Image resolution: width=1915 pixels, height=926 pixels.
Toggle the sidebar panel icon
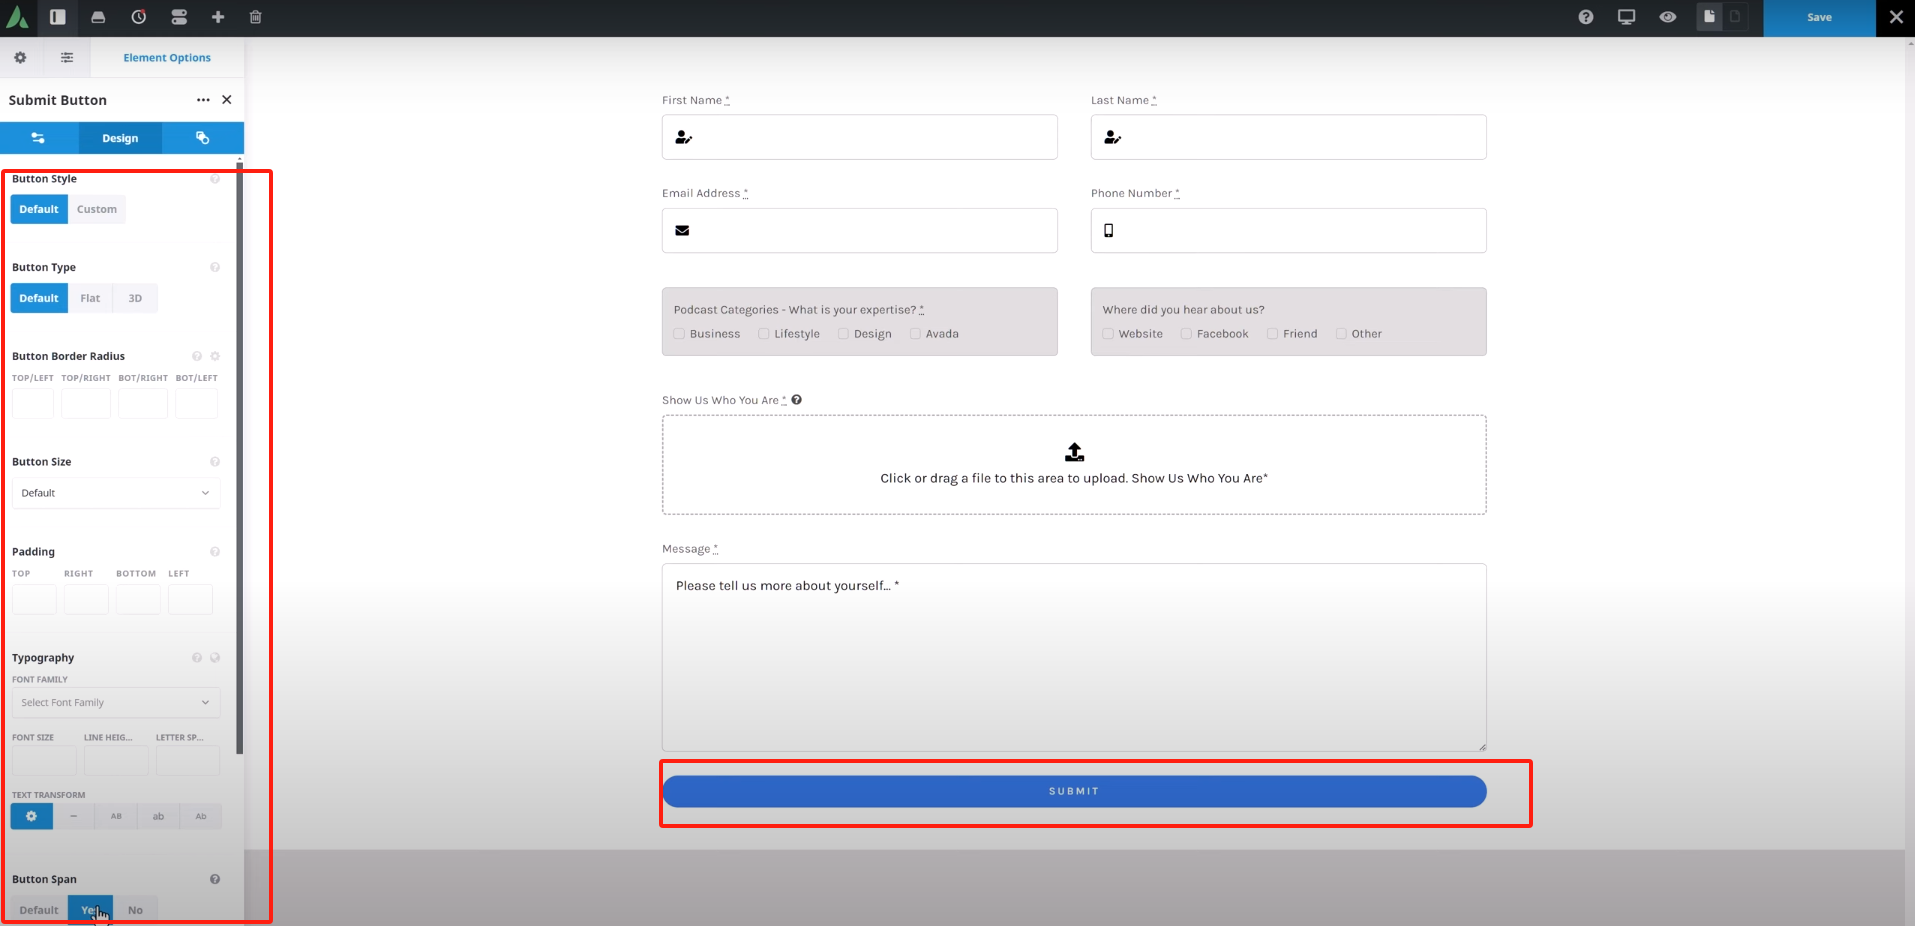coord(58,17)
